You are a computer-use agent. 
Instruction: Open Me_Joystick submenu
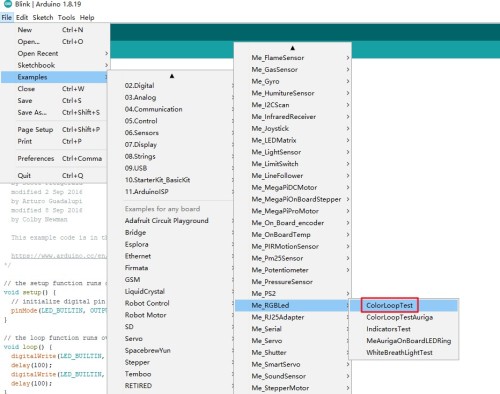point(293,128)
